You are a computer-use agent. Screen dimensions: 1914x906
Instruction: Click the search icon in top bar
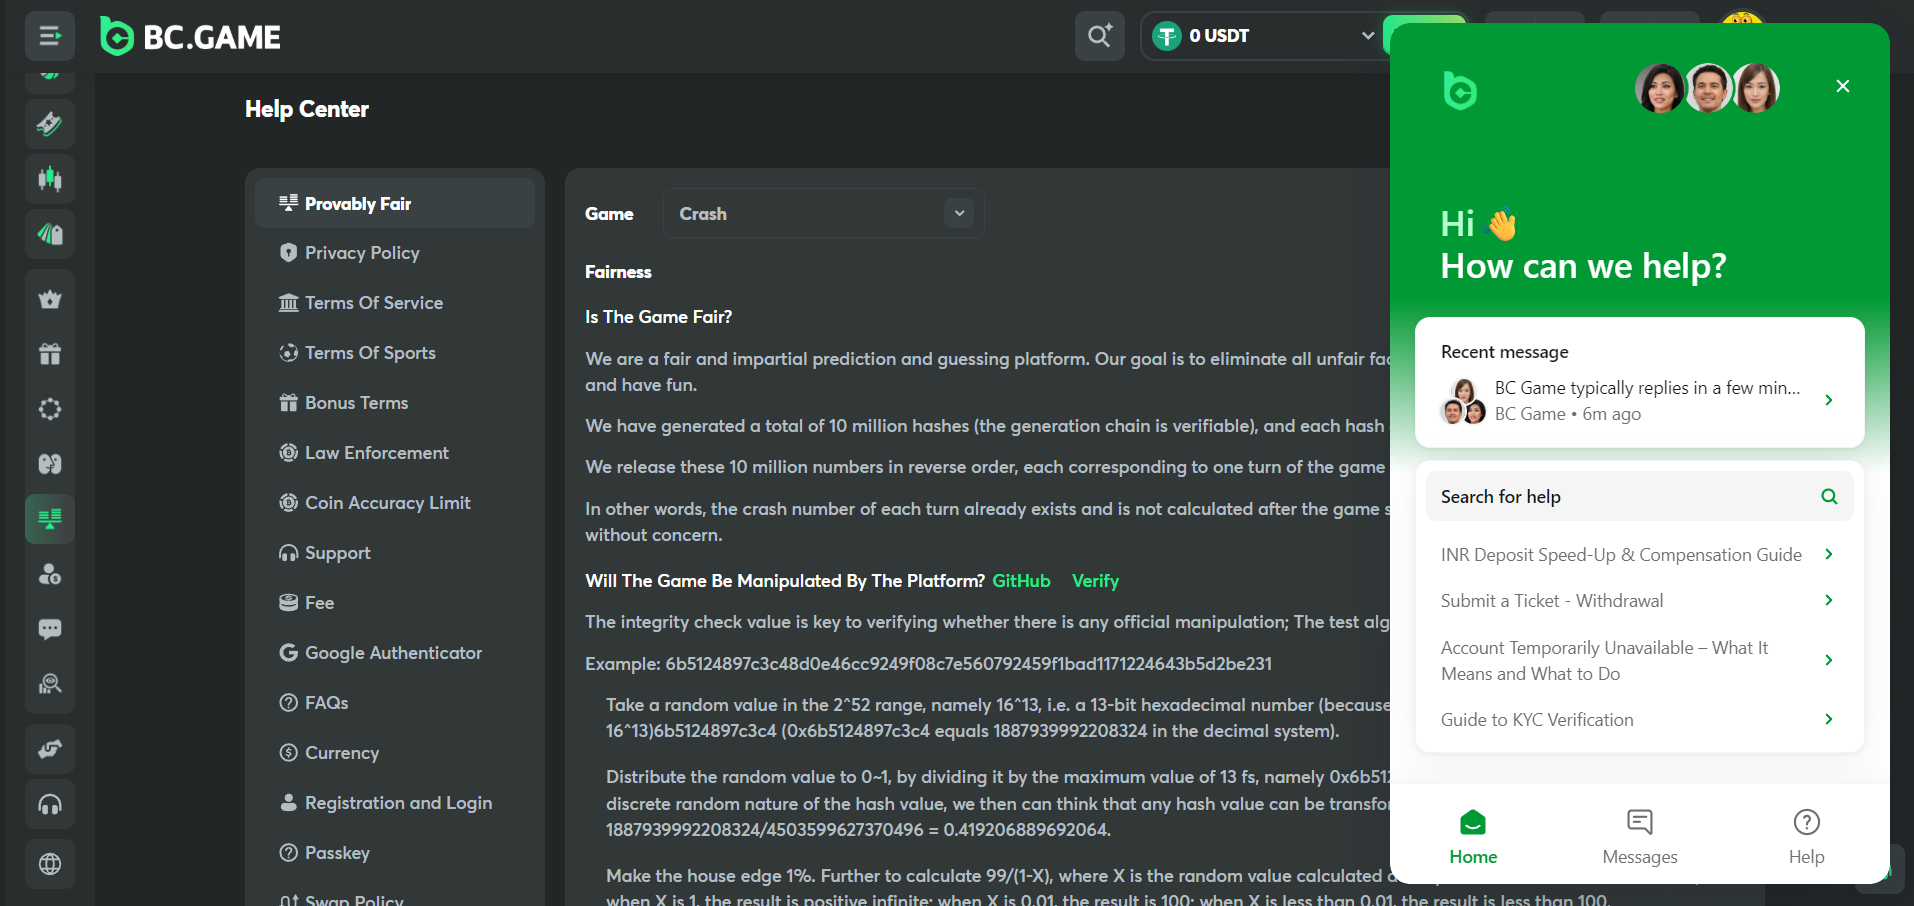[1100, 36]
